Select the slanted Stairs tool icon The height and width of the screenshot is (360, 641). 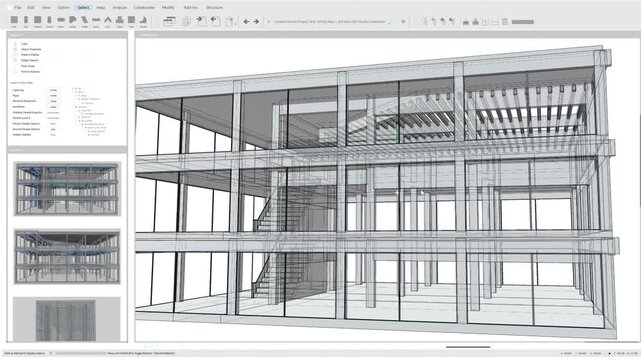pyautogui.click(x=84, y=20)
